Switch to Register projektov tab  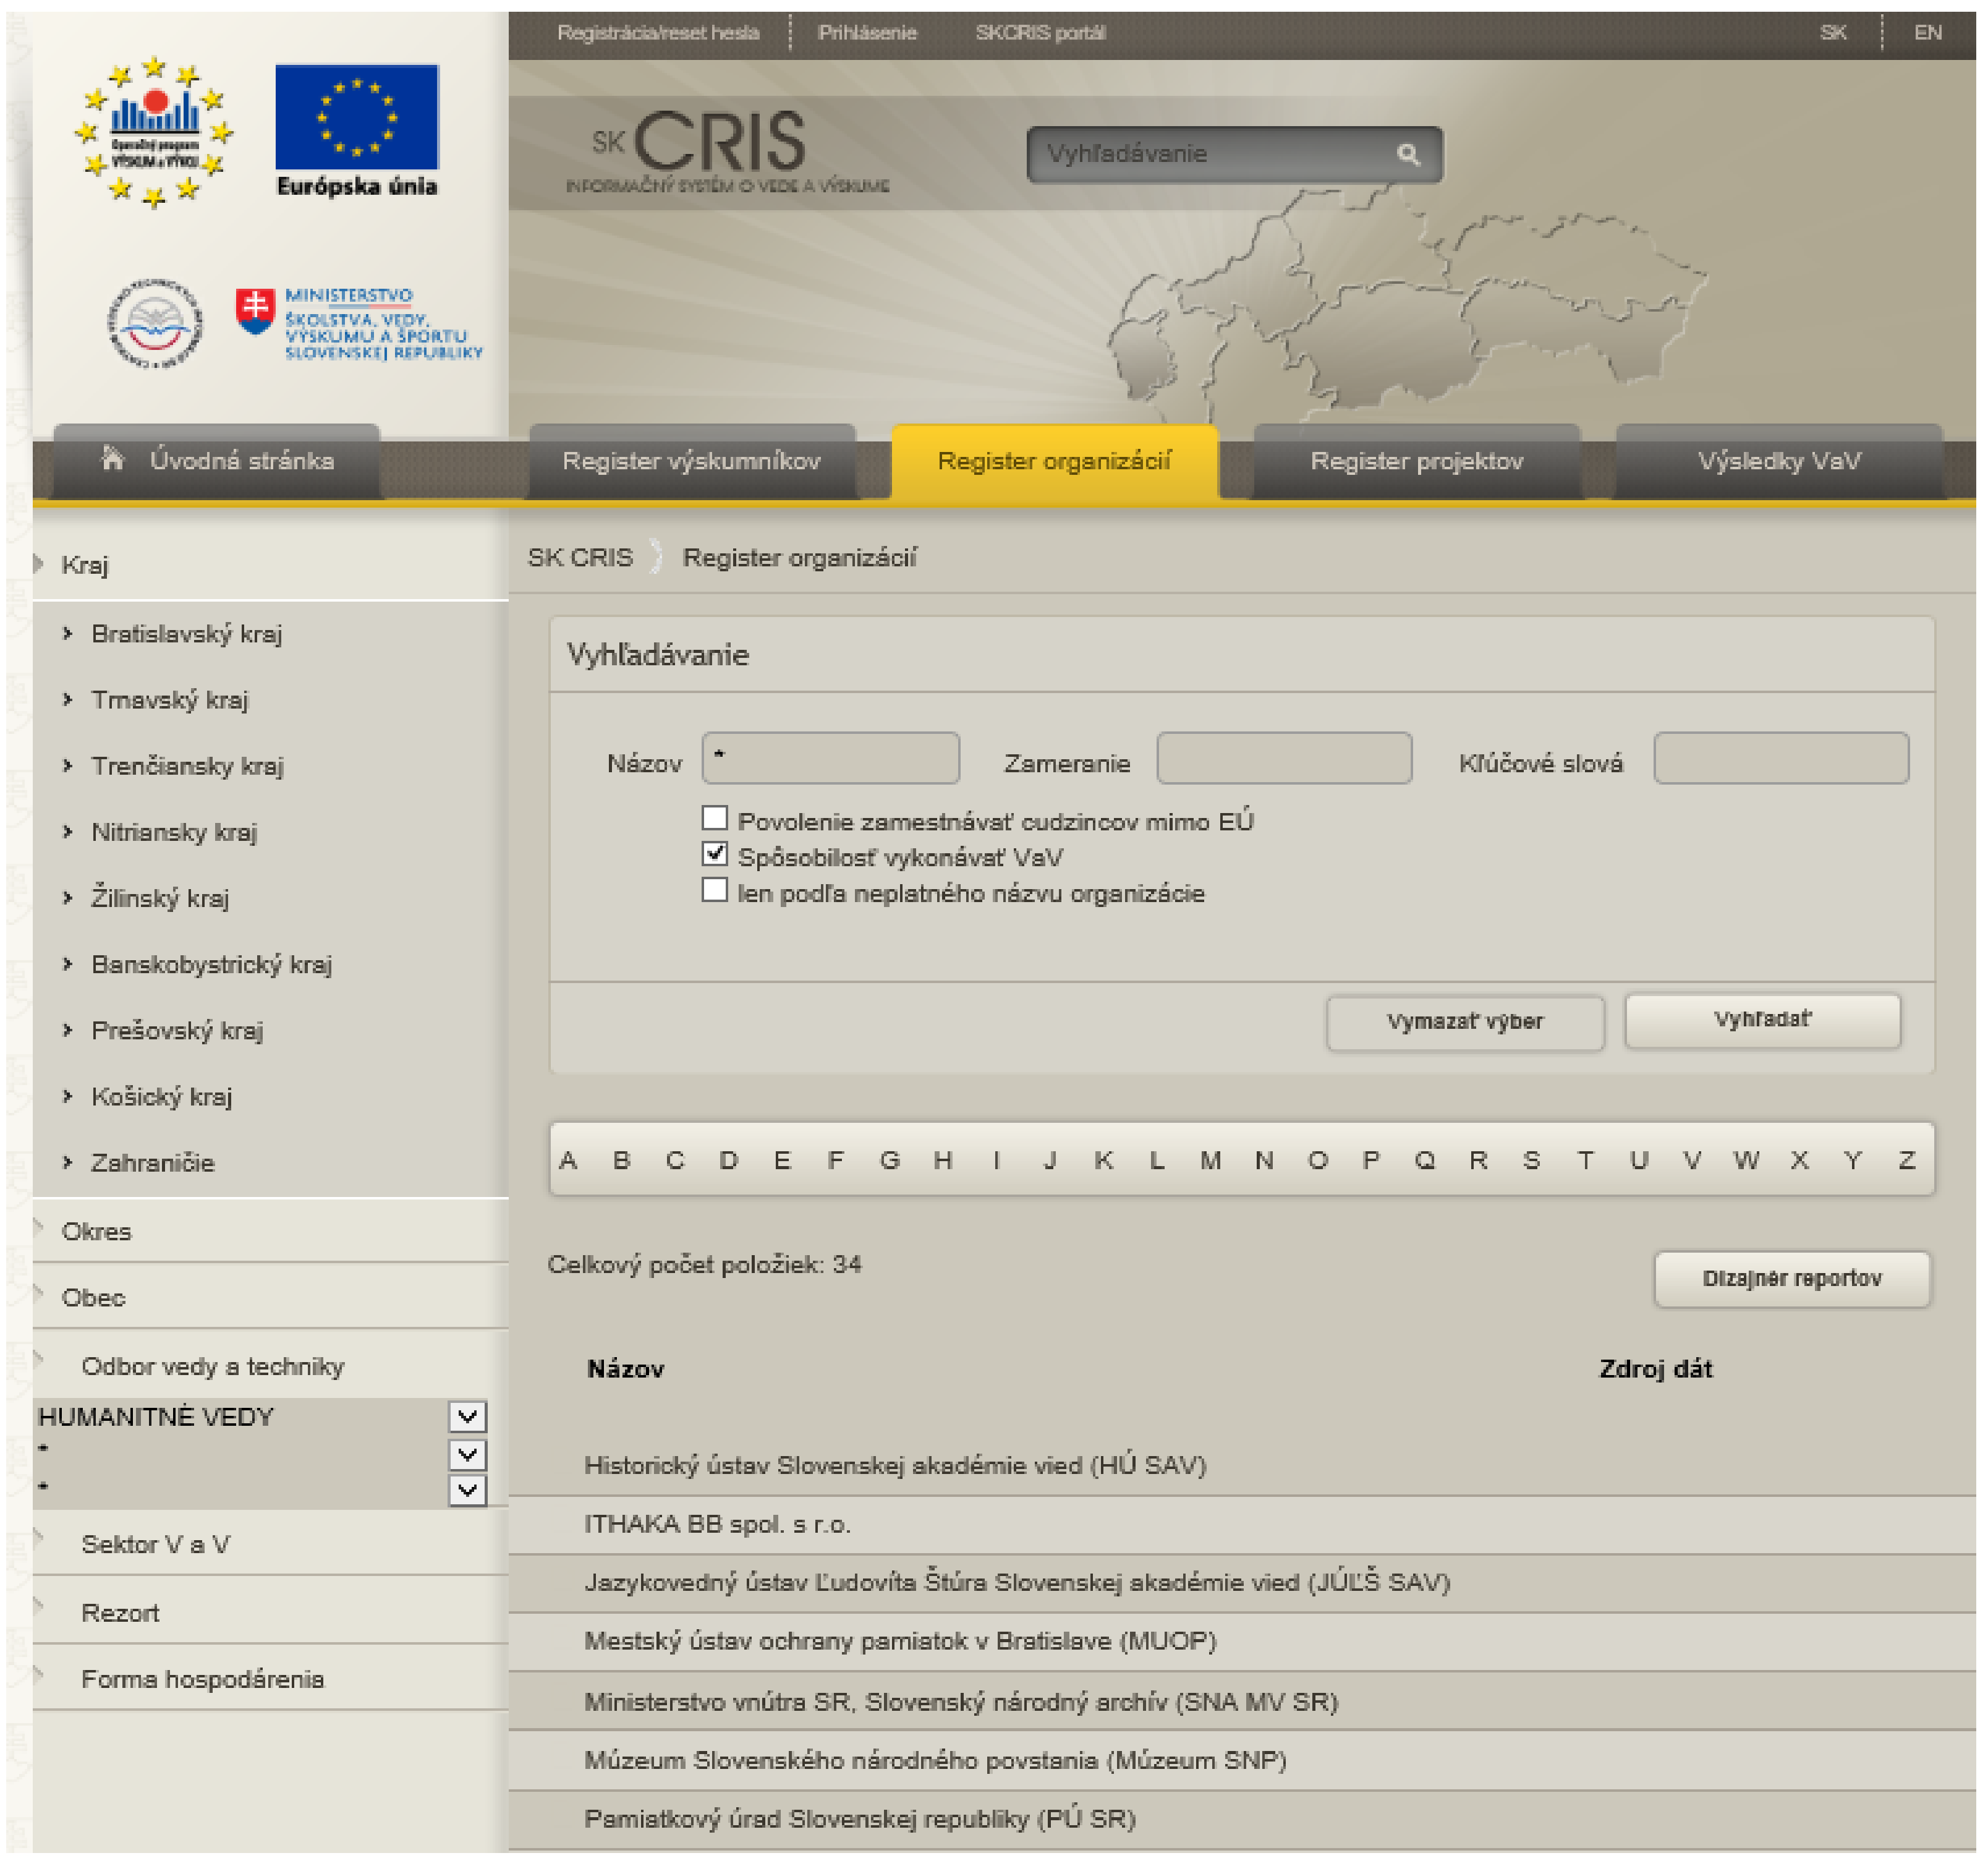pyautogui.click(x=1417, y=462)
